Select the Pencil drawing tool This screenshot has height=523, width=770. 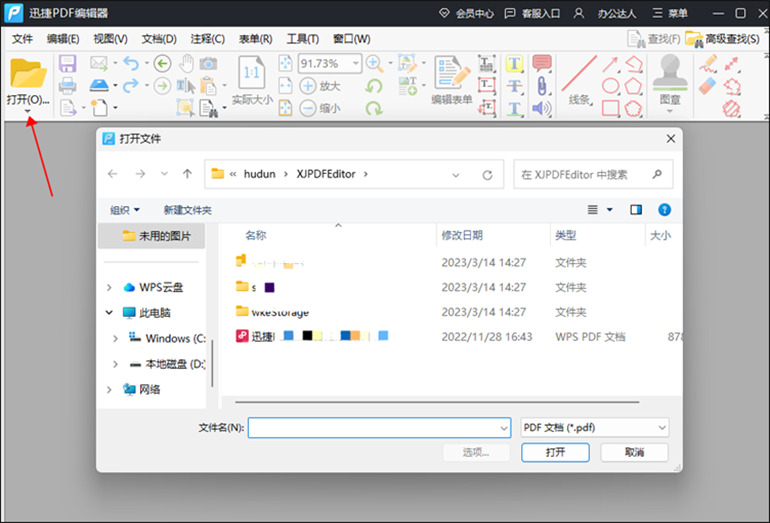tap(708, 64)
